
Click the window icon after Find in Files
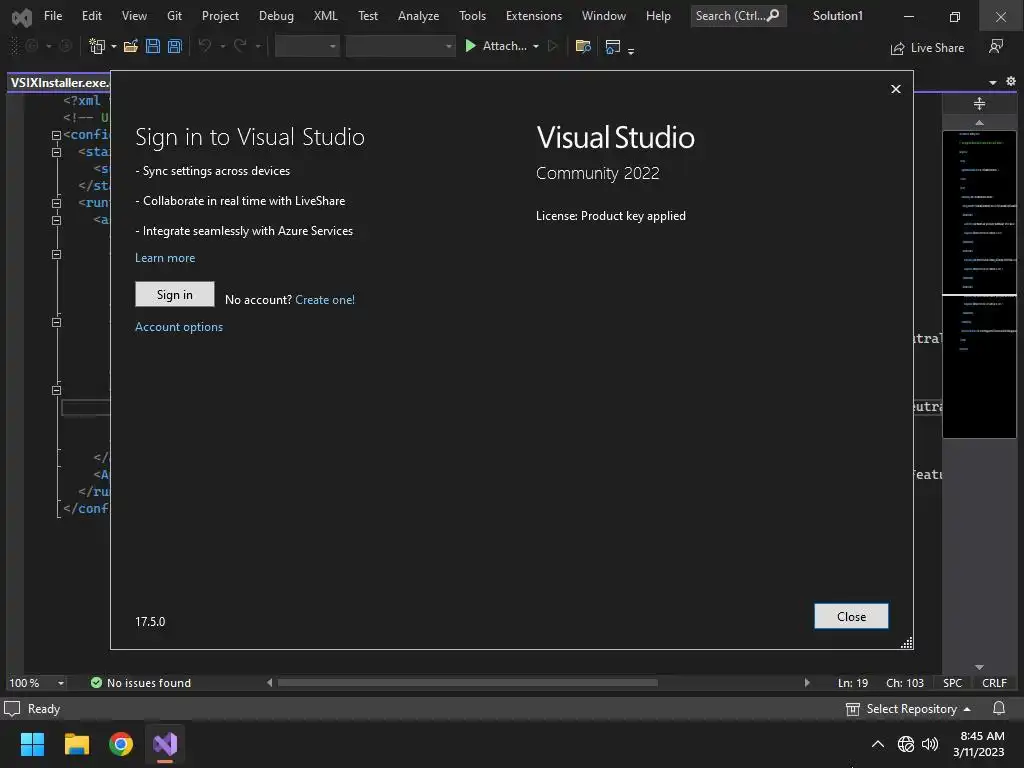click(x=613, y=46)
